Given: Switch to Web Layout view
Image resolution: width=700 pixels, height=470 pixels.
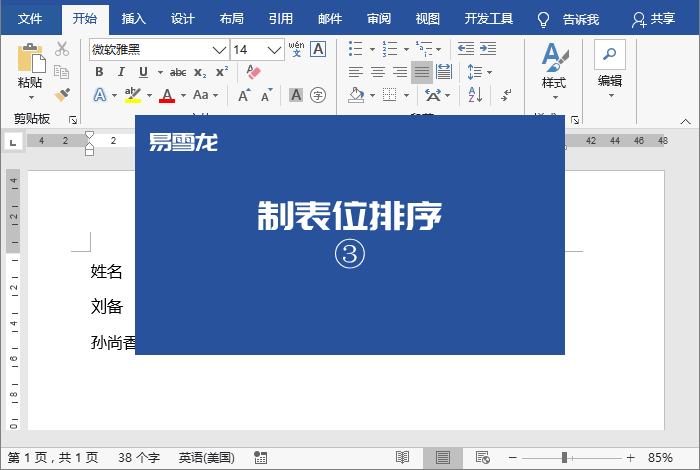Looking at the screenshot, I should [x=483, y=458].
